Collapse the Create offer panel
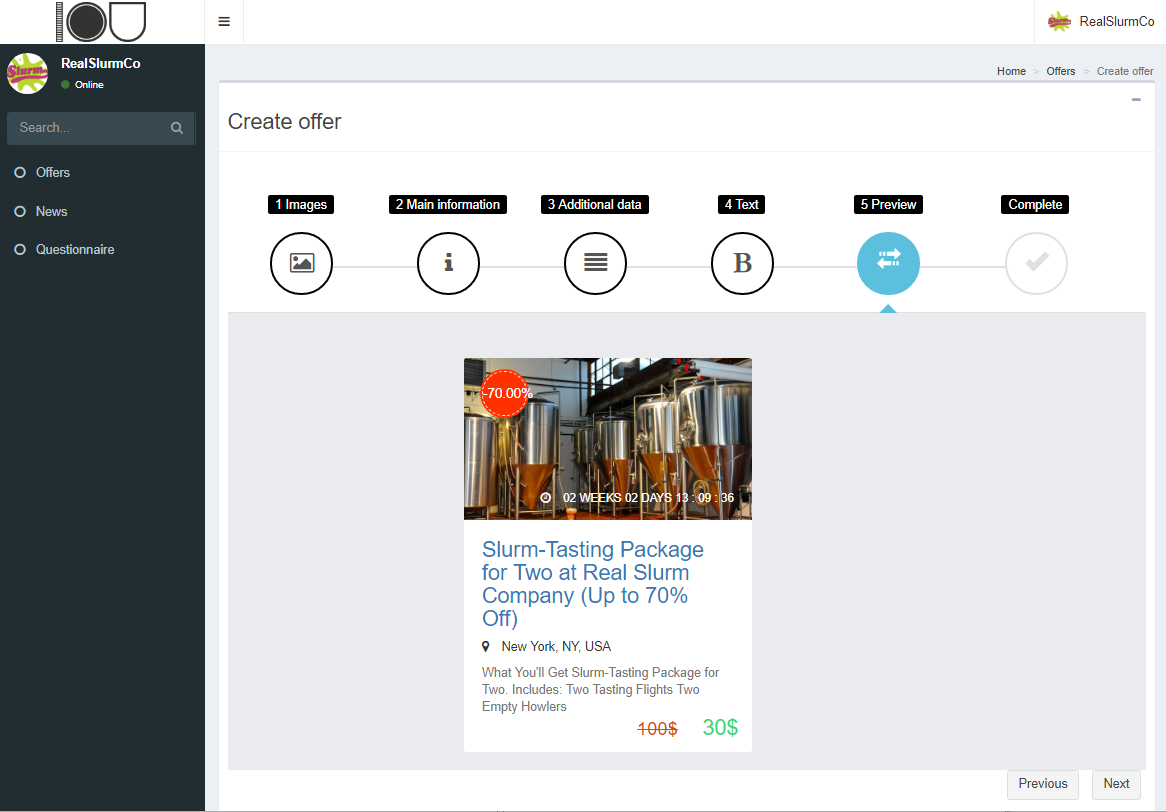Viewport: 1166px width, 812px height. click(1136, 100)
